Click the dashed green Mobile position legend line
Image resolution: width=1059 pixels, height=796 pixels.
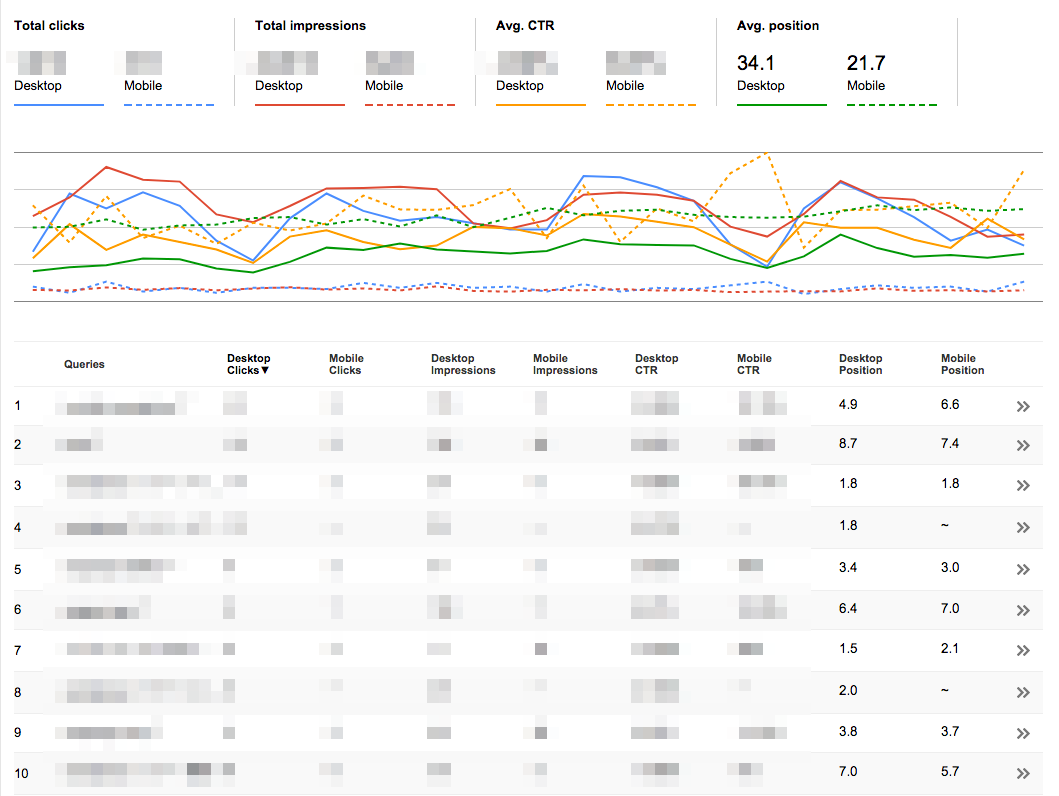coord(892,105)
